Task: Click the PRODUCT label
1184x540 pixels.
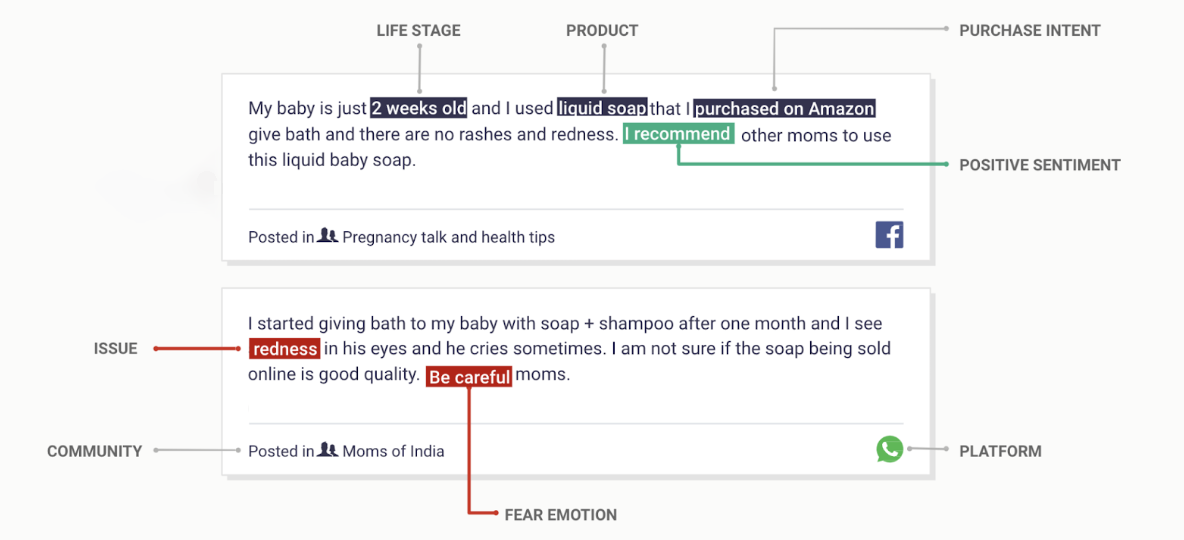Action: coord(602,31)
